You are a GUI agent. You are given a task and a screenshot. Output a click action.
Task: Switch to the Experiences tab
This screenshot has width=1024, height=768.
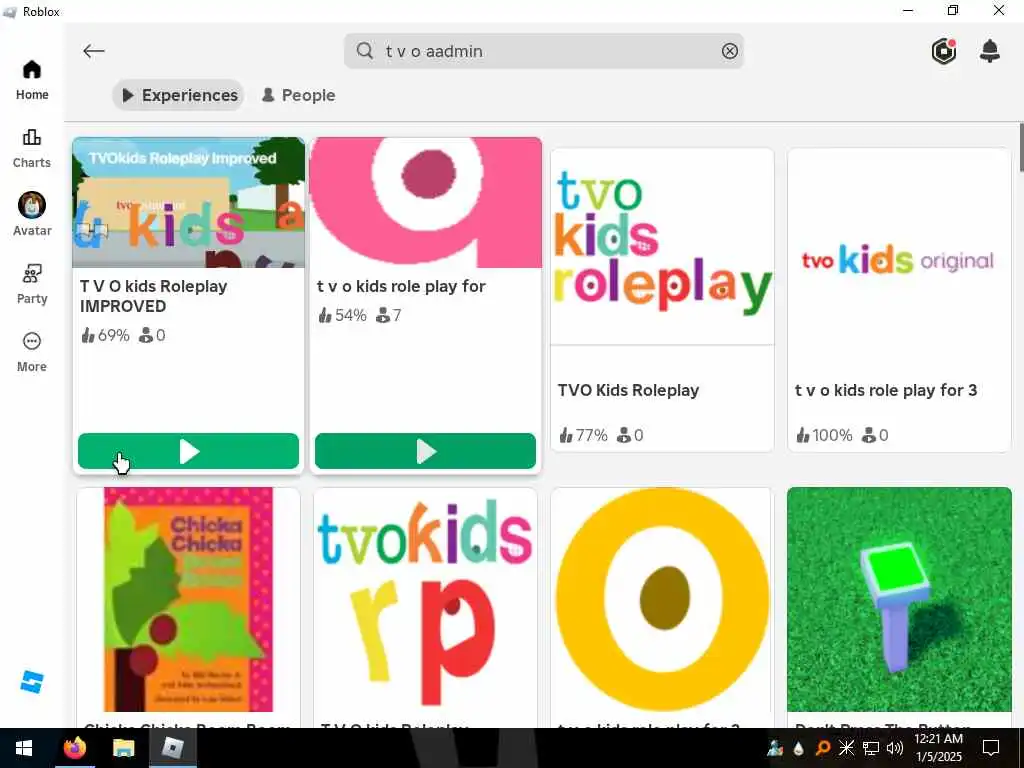pos(178,95)
